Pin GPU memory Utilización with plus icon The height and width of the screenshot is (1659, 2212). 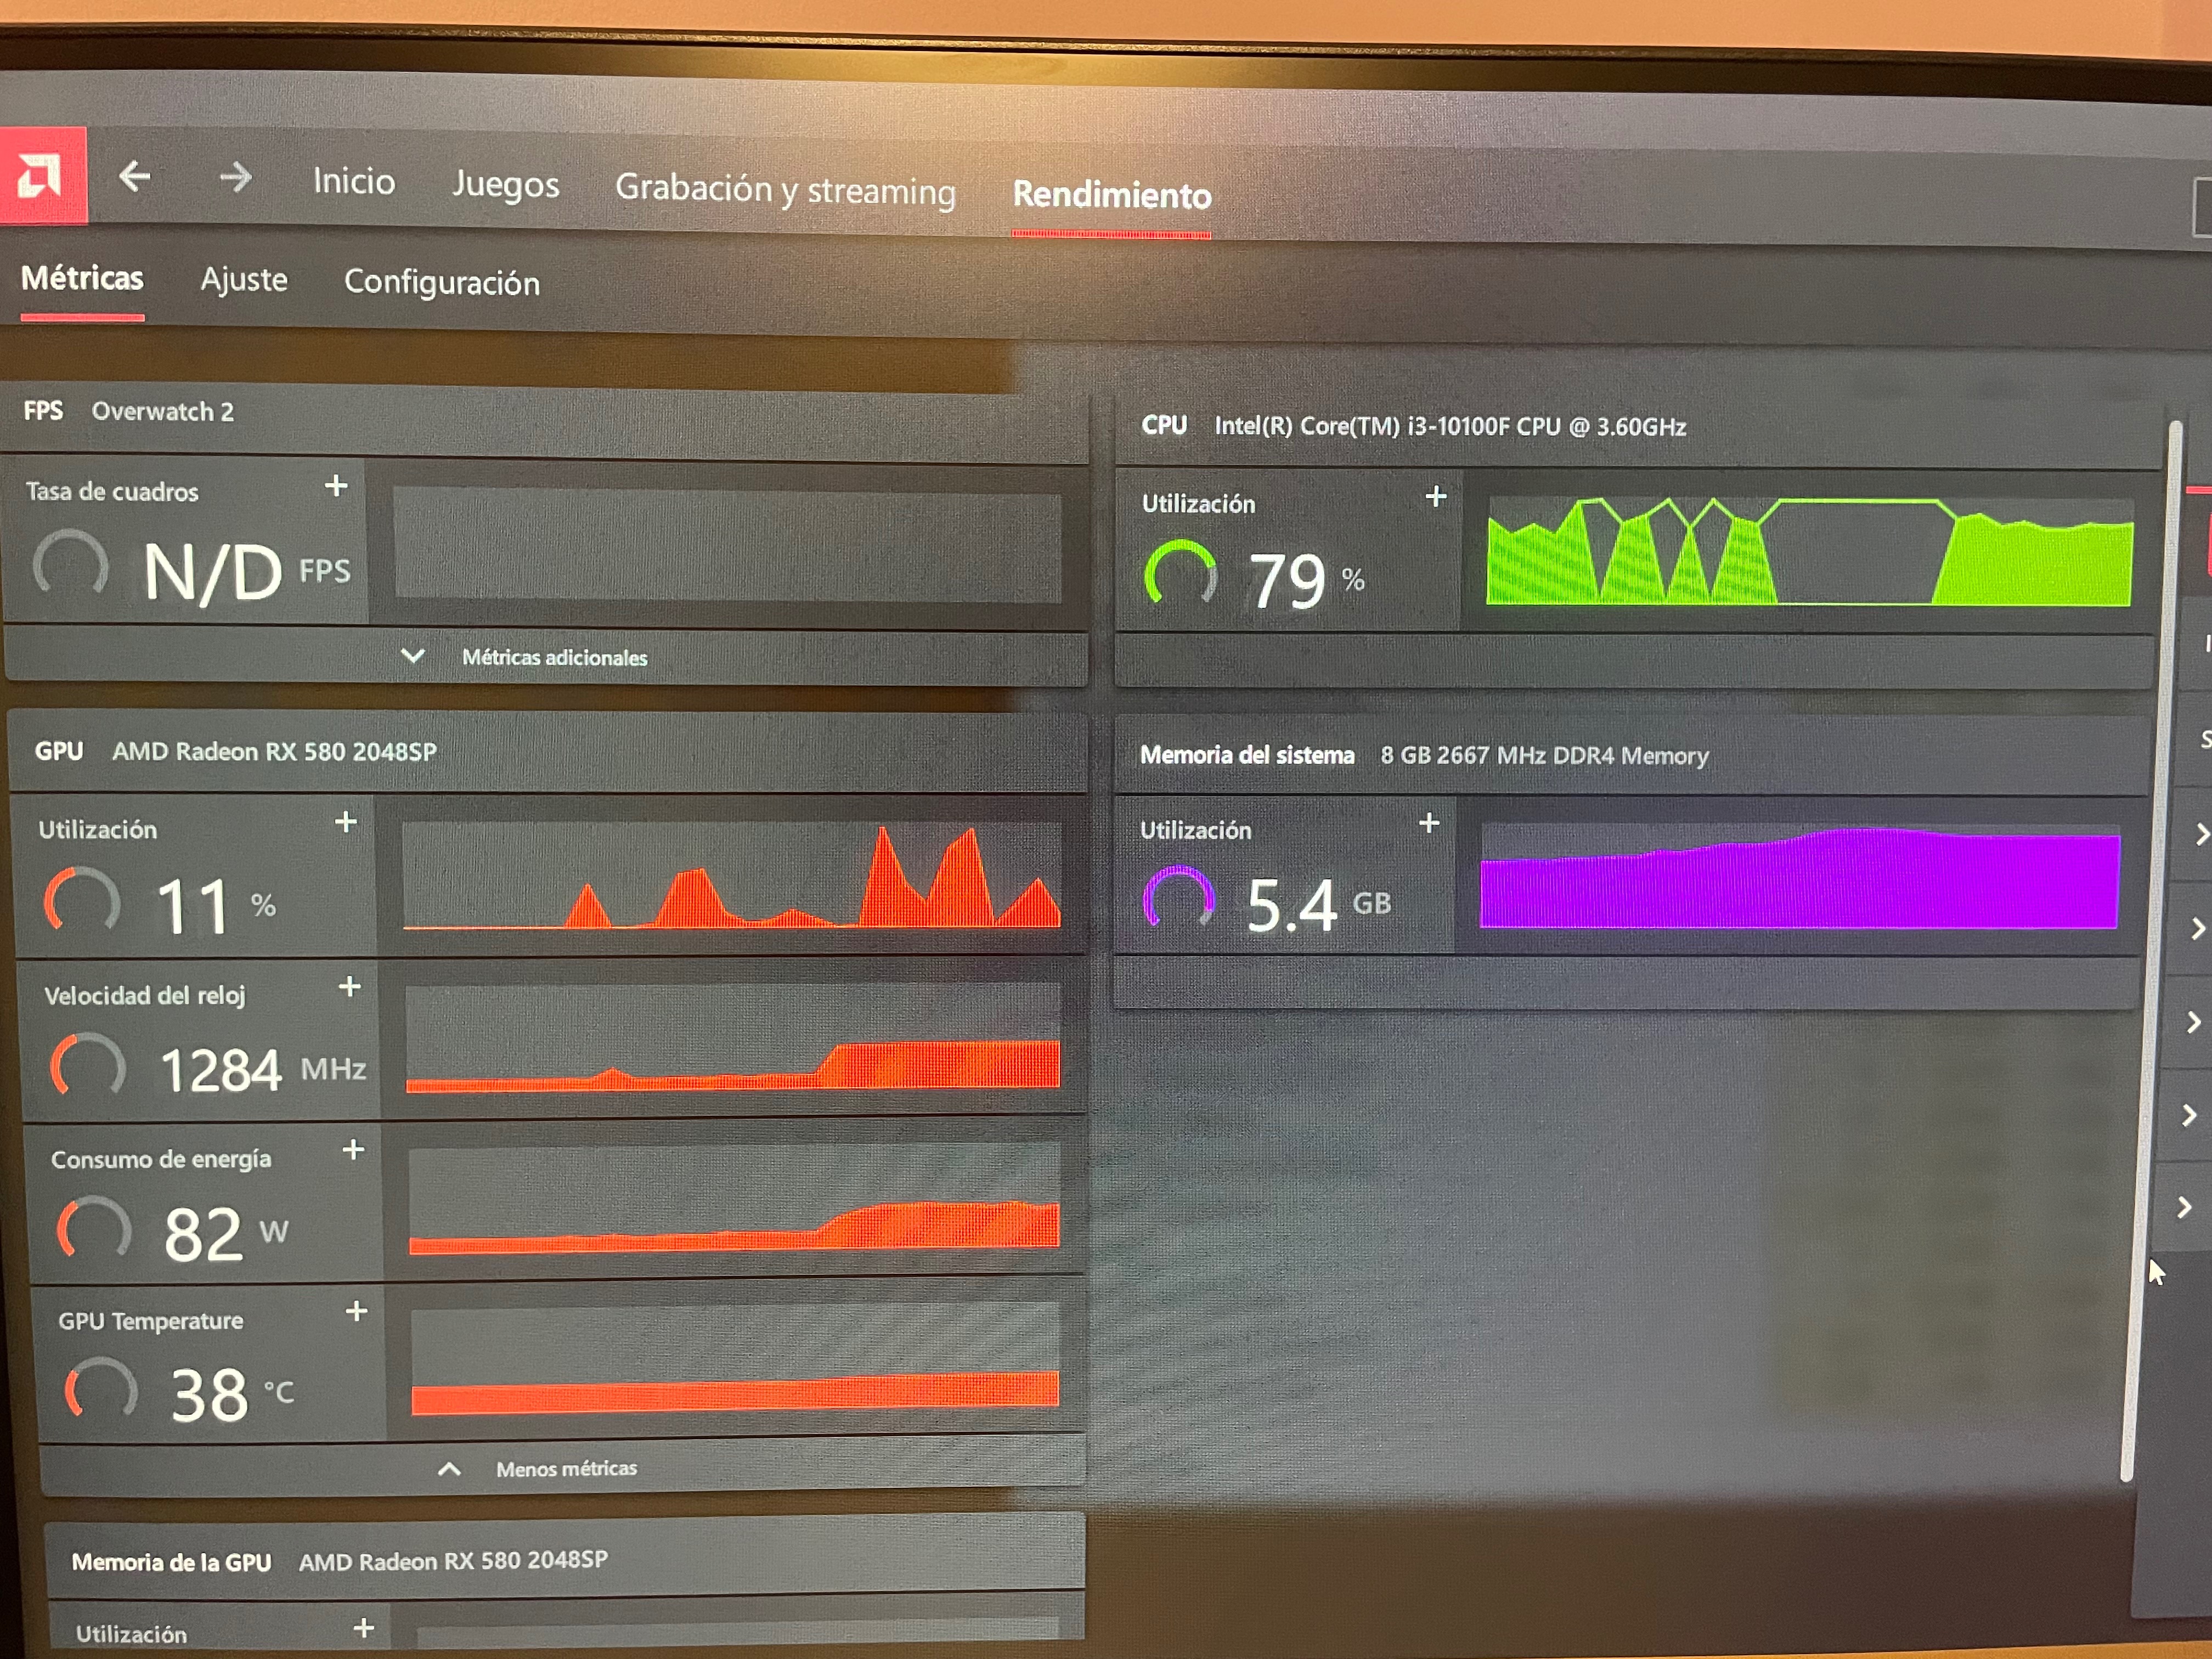point(364,1628)
